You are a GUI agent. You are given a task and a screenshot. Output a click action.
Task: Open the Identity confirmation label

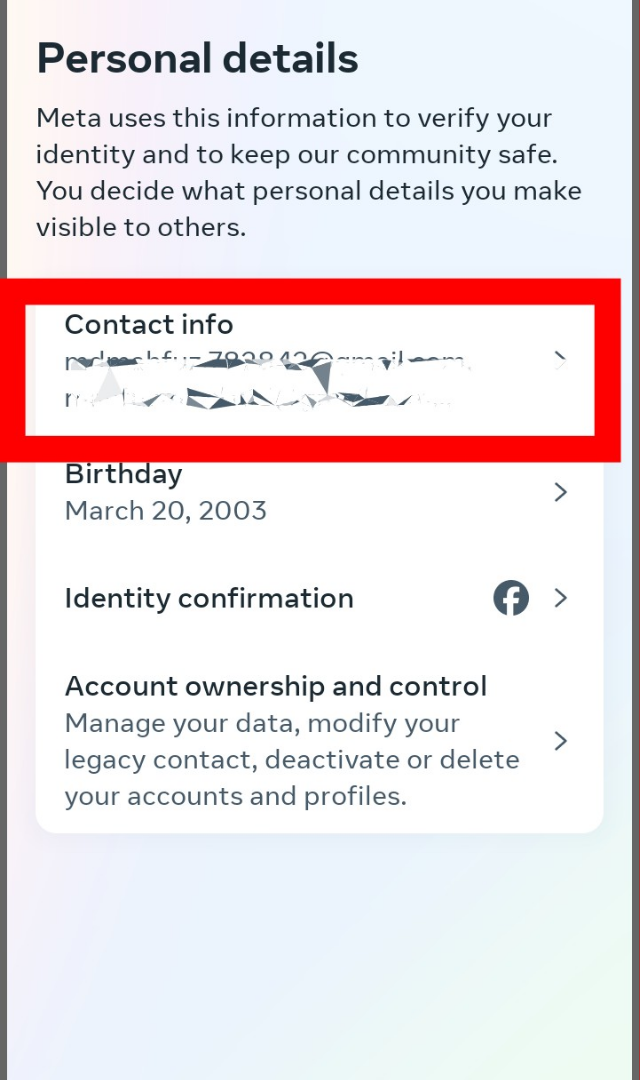point(209,598)
